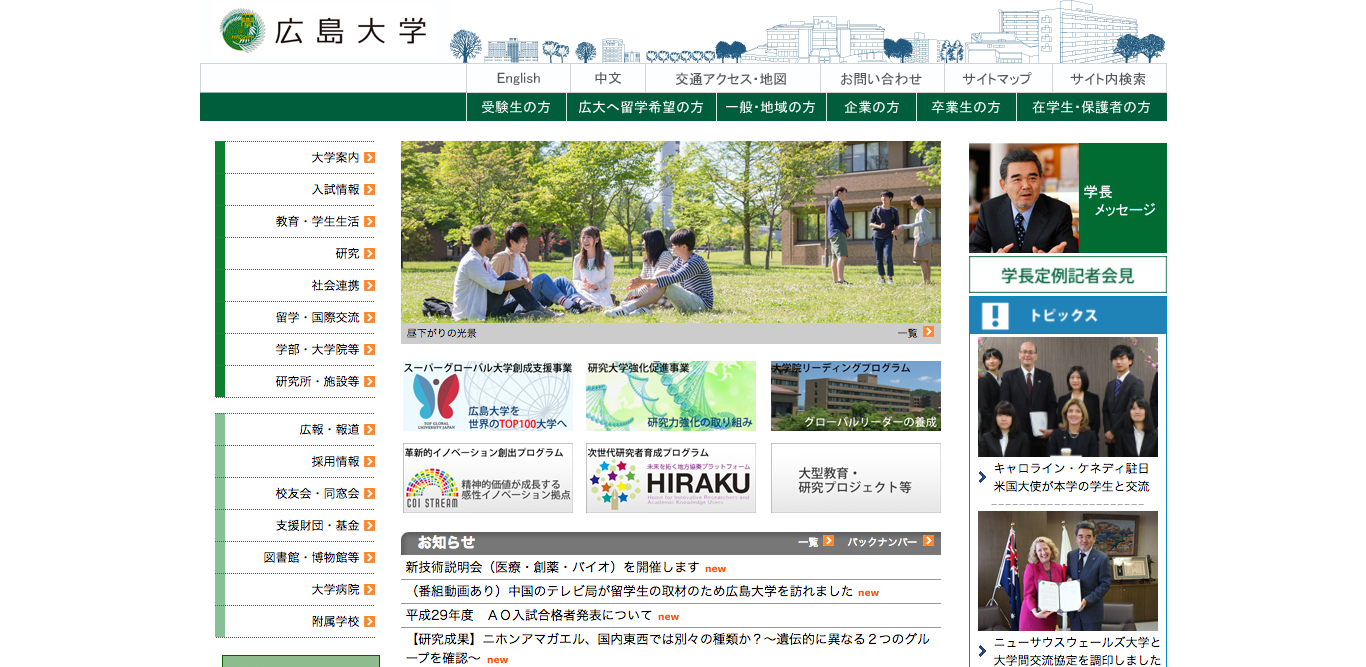Viewport: 1366px width, 667px height.
Task: Open お問い合わせ contact page
Action: 882,79
